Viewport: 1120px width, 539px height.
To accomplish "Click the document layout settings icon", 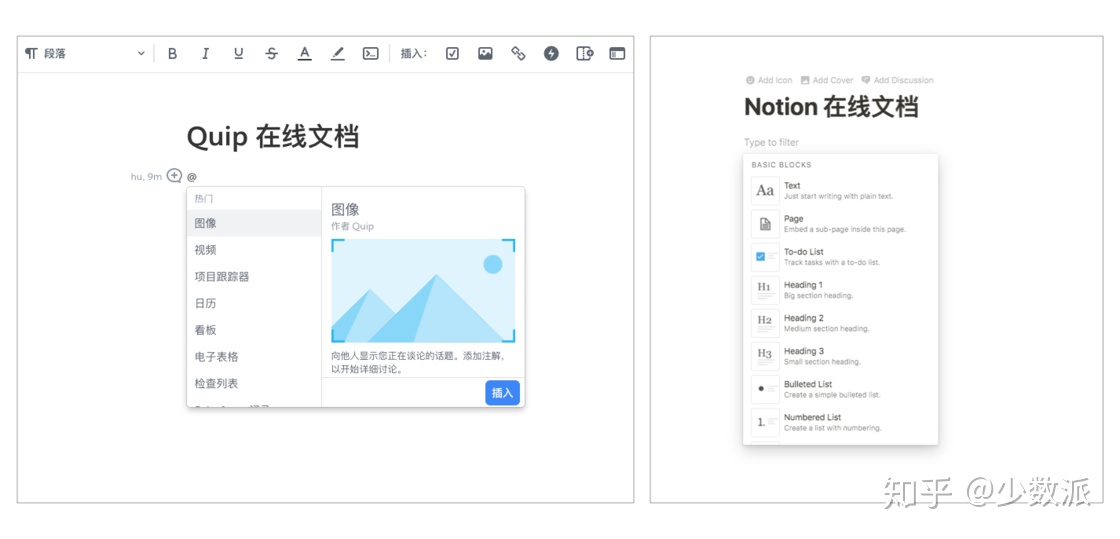I will [x=585, y=54].
